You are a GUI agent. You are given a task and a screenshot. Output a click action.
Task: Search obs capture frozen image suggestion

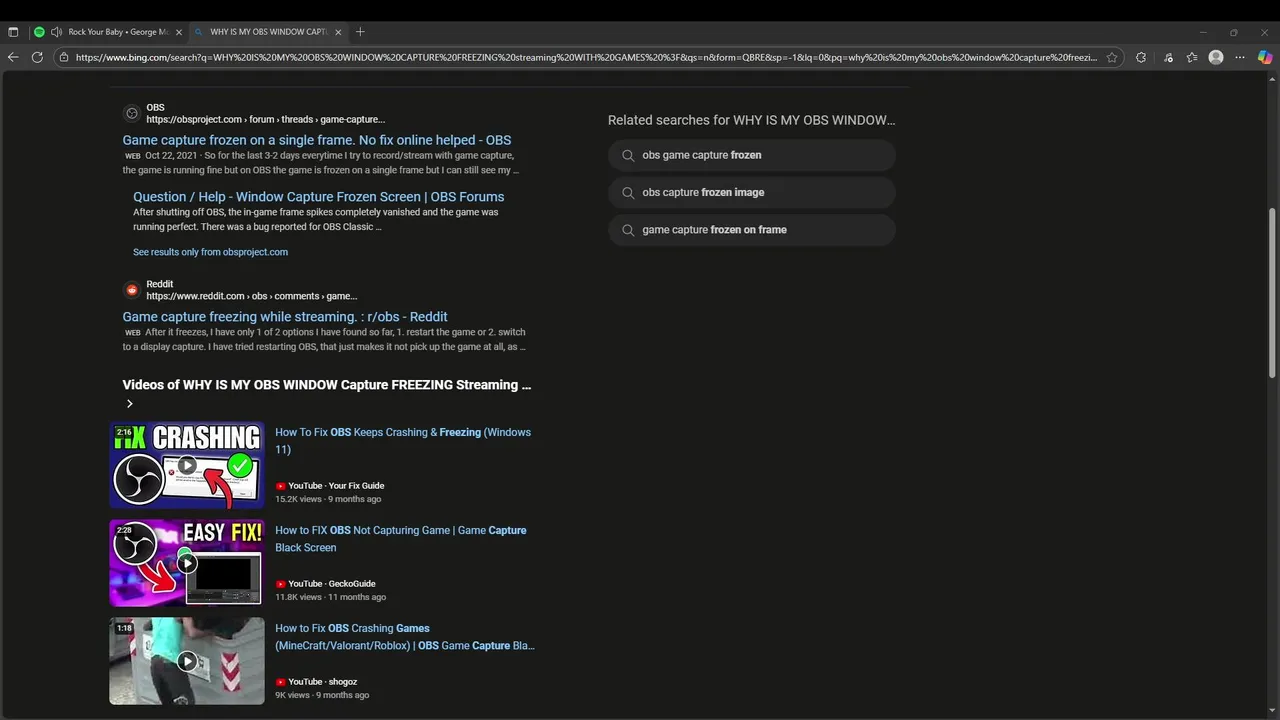pyautogui.click(x=752, y=192)
